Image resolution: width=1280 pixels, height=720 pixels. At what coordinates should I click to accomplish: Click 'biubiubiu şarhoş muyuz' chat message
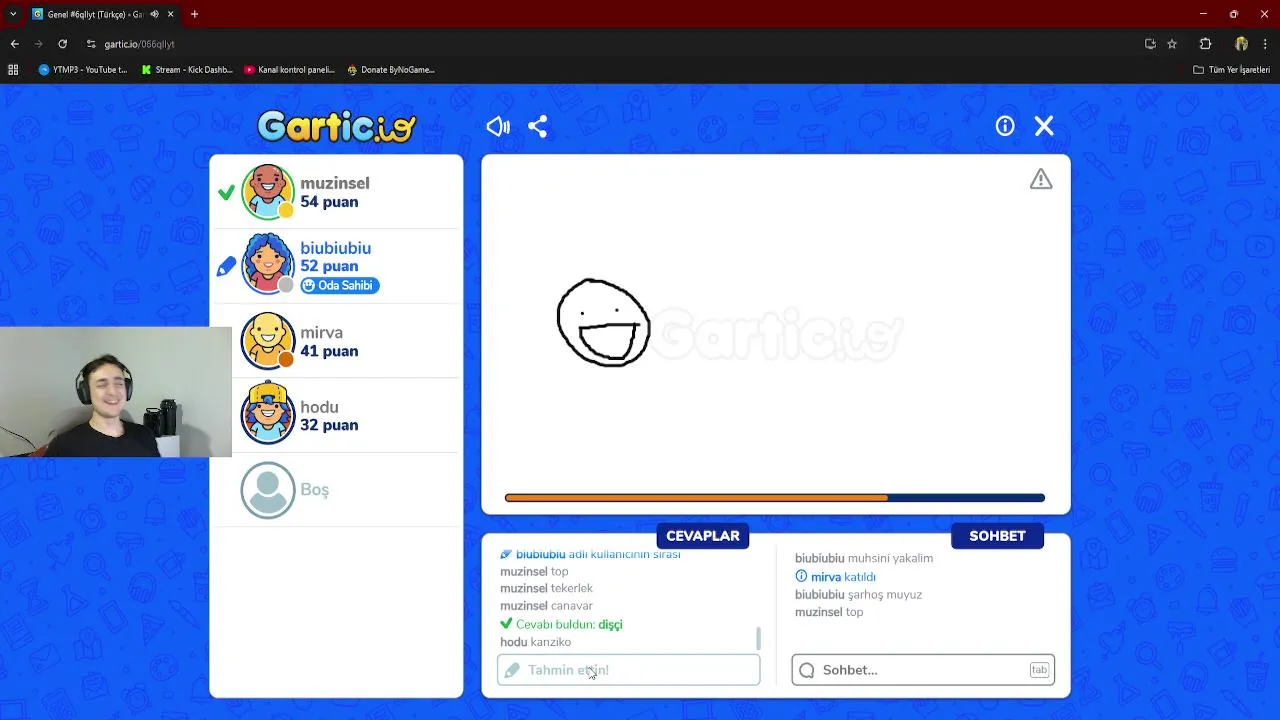coord(858,595)
